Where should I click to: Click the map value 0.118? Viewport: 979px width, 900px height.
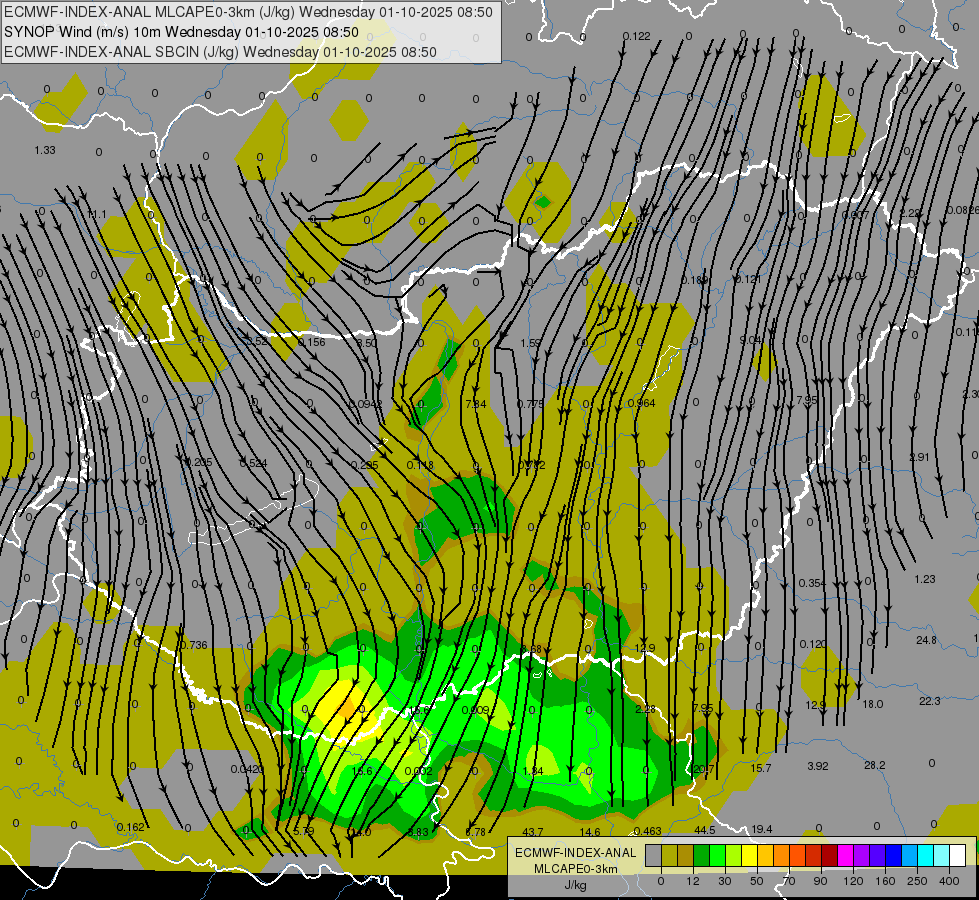click(x=420, y=465)
